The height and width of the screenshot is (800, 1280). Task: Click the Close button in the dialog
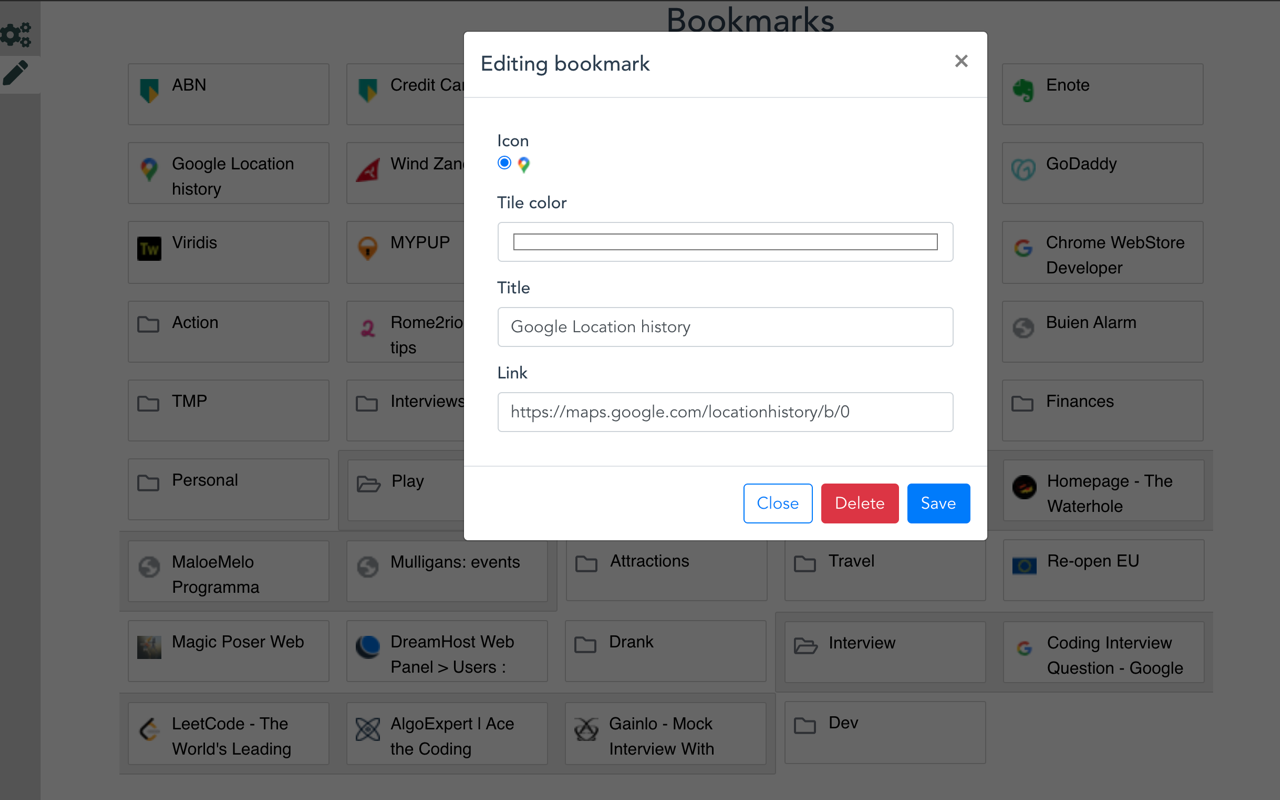[778, 503]
